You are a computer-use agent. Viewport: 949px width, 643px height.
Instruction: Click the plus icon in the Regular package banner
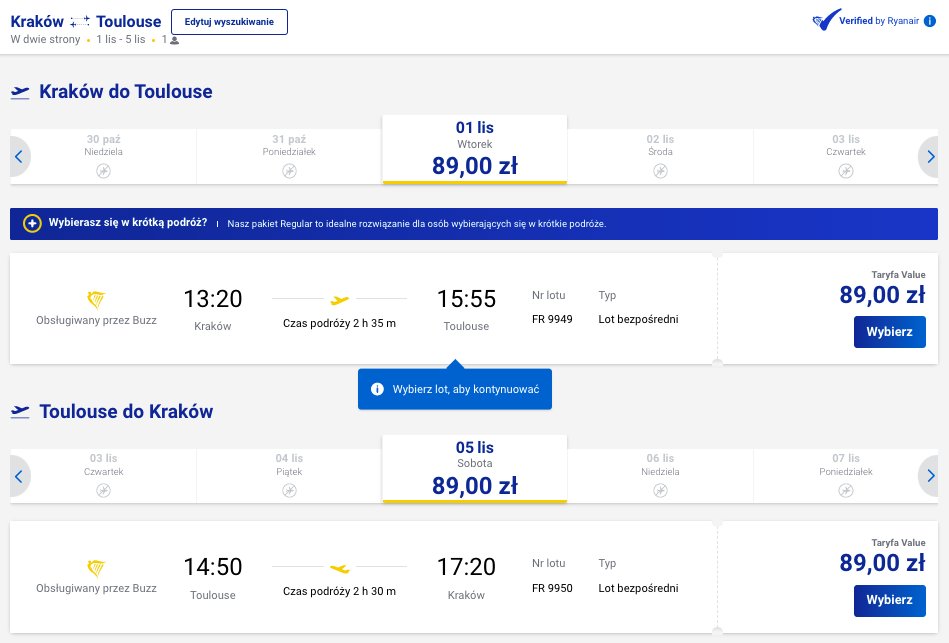click(x=32, y=223)
